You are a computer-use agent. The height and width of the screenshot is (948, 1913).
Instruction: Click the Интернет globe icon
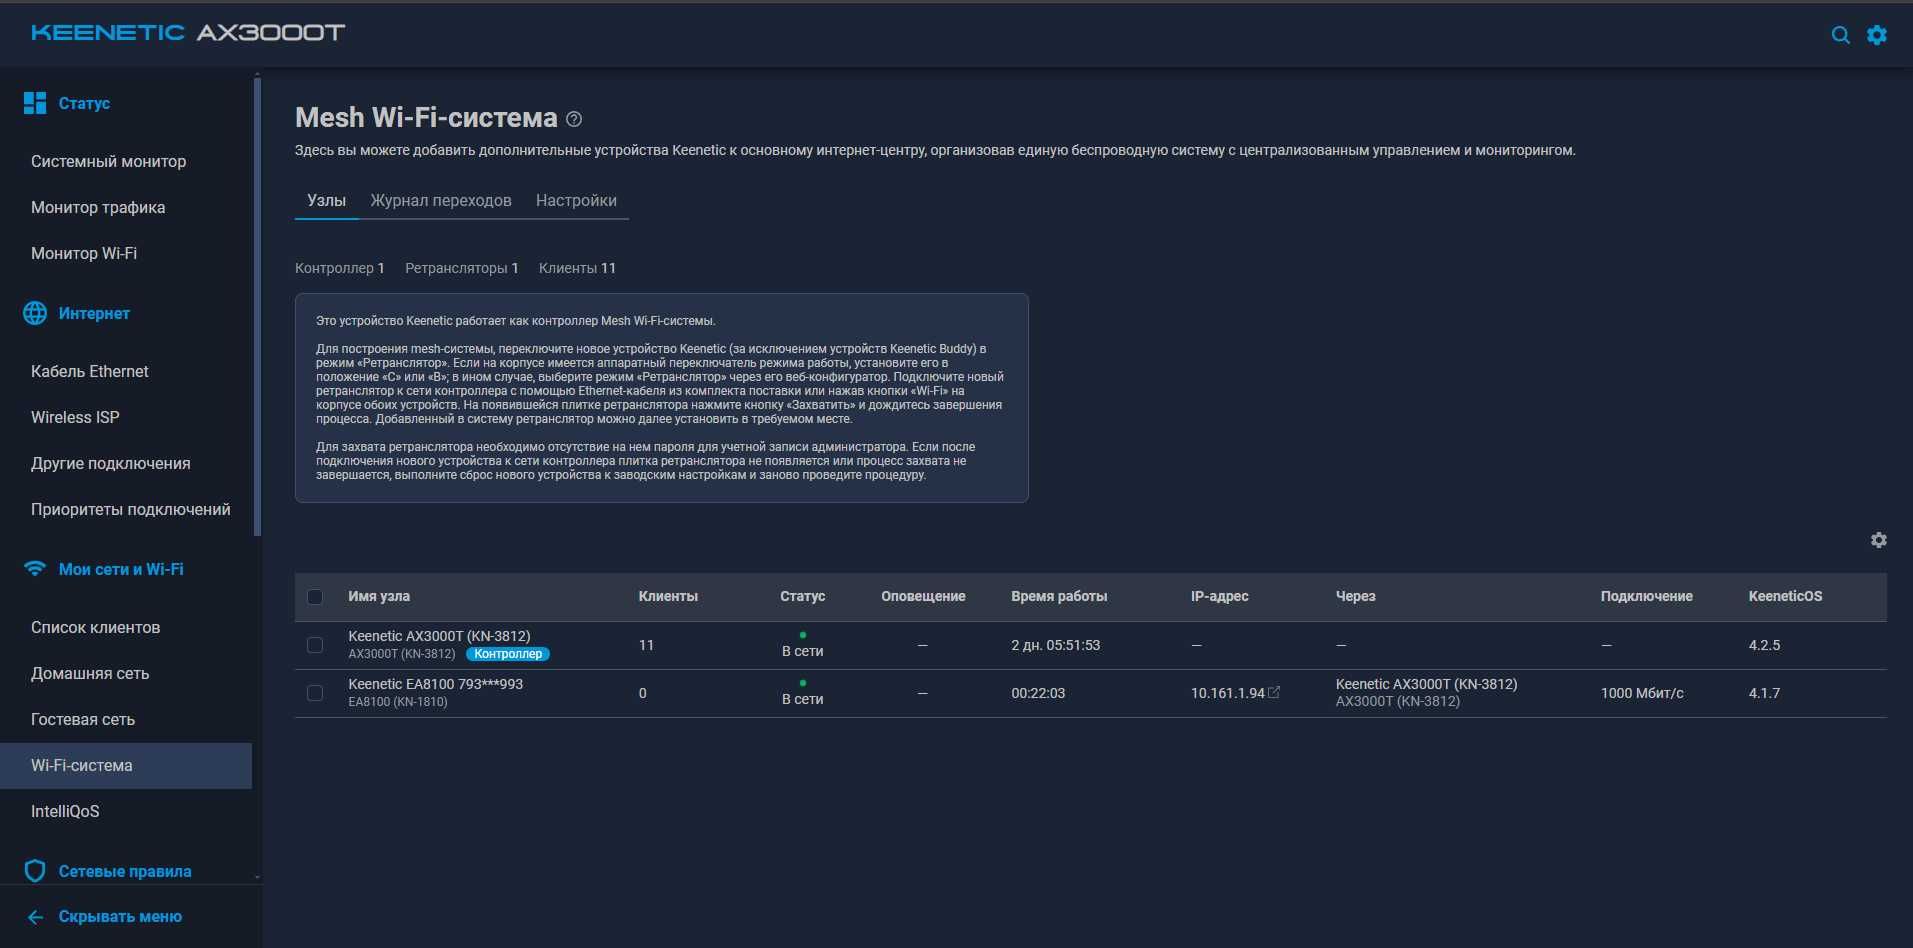(35, 313)
